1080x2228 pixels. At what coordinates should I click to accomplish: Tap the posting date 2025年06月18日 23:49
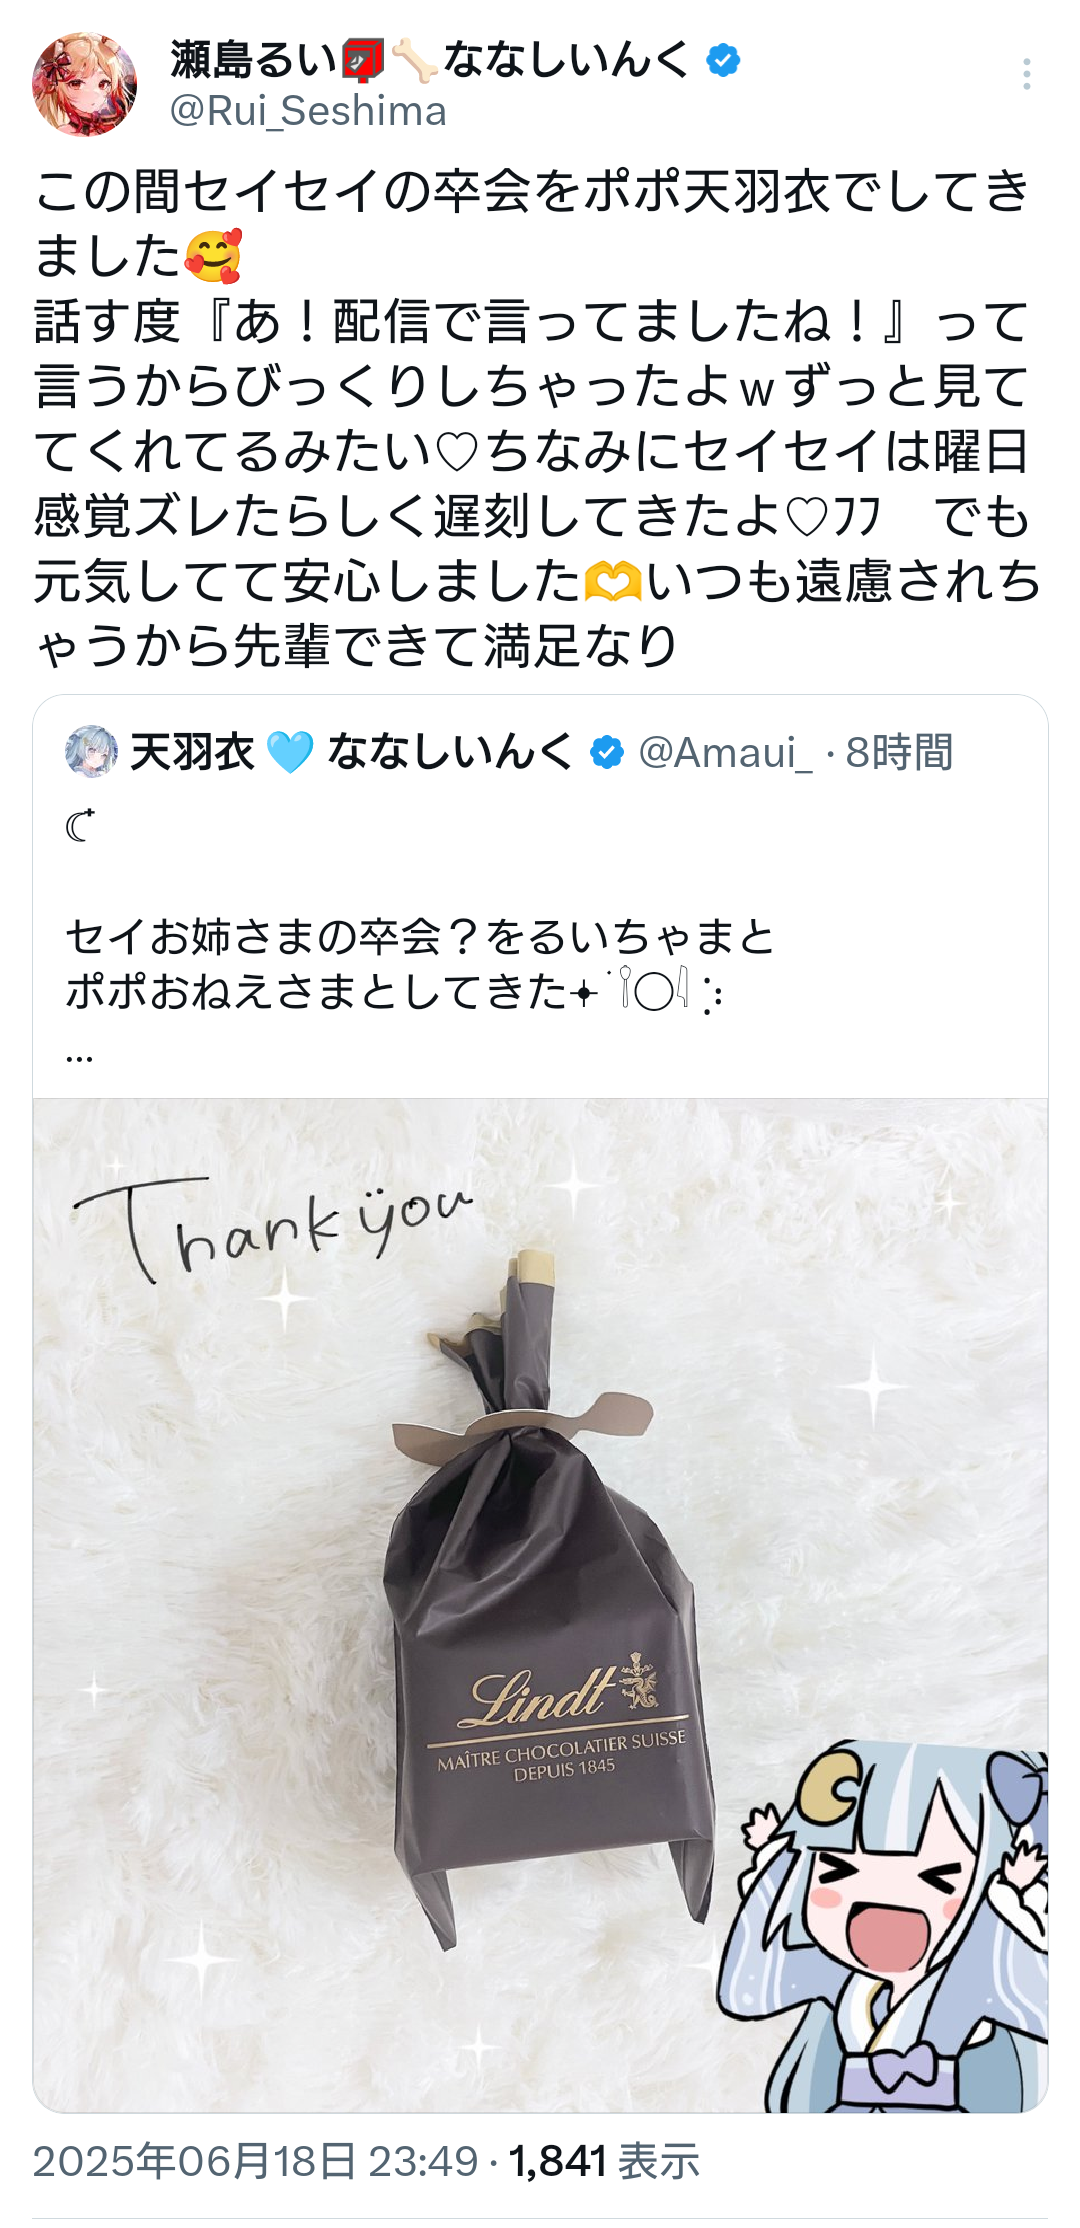[256, 2161]
